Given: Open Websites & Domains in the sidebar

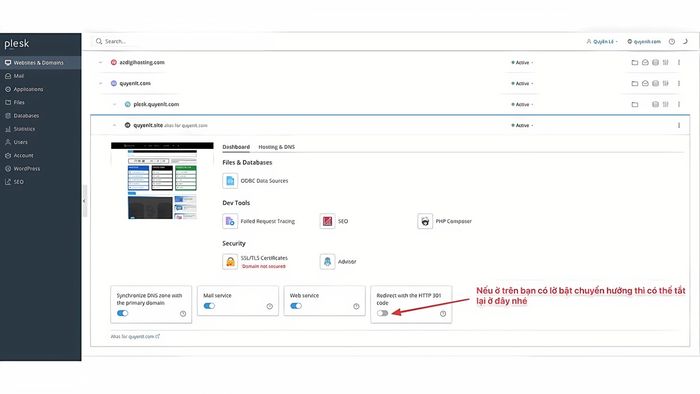Looking at the screenshot, I should [41, 63].
